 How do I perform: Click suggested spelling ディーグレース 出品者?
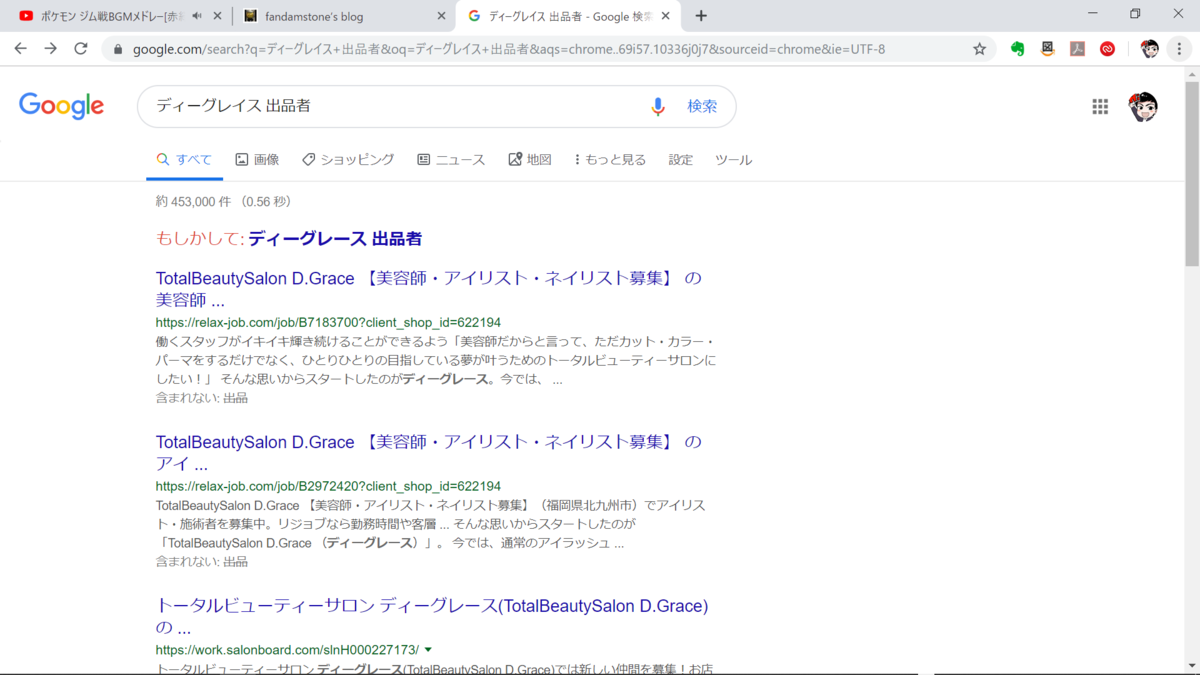click(335, 239)
